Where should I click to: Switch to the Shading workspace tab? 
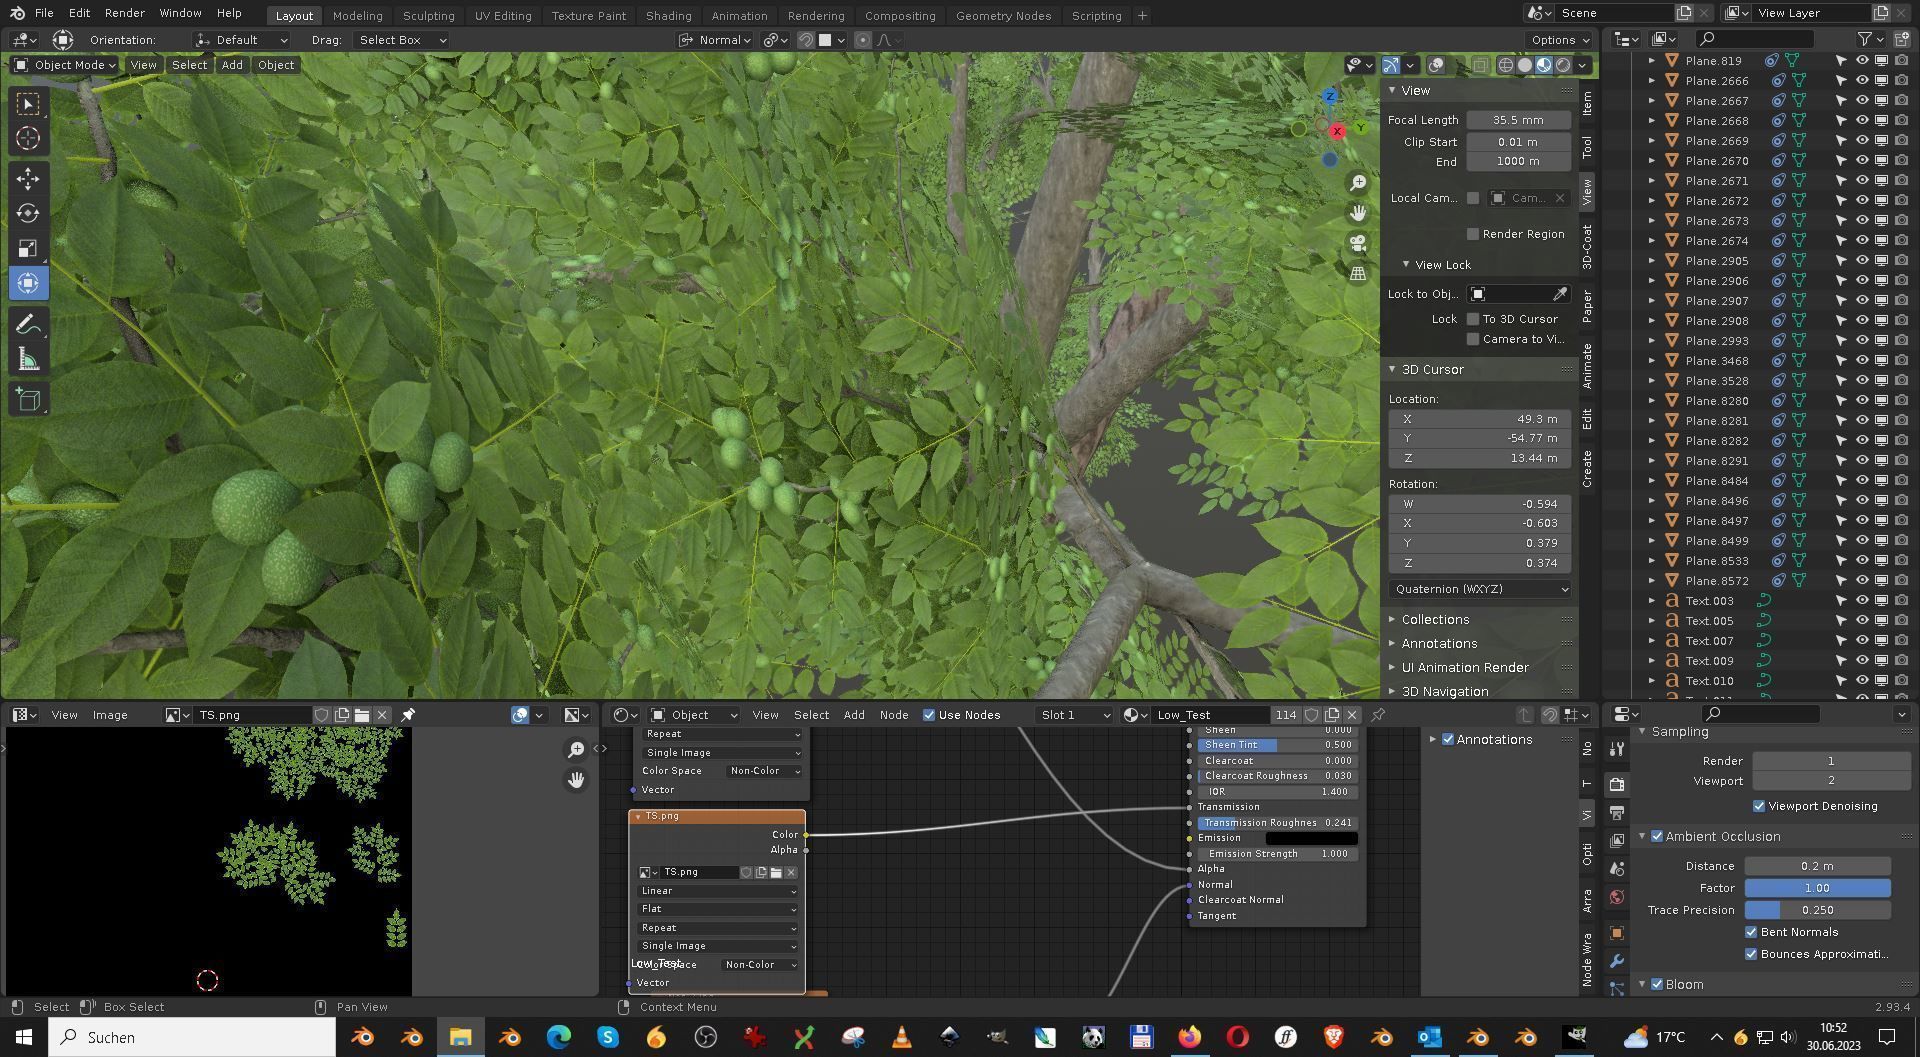668,15
